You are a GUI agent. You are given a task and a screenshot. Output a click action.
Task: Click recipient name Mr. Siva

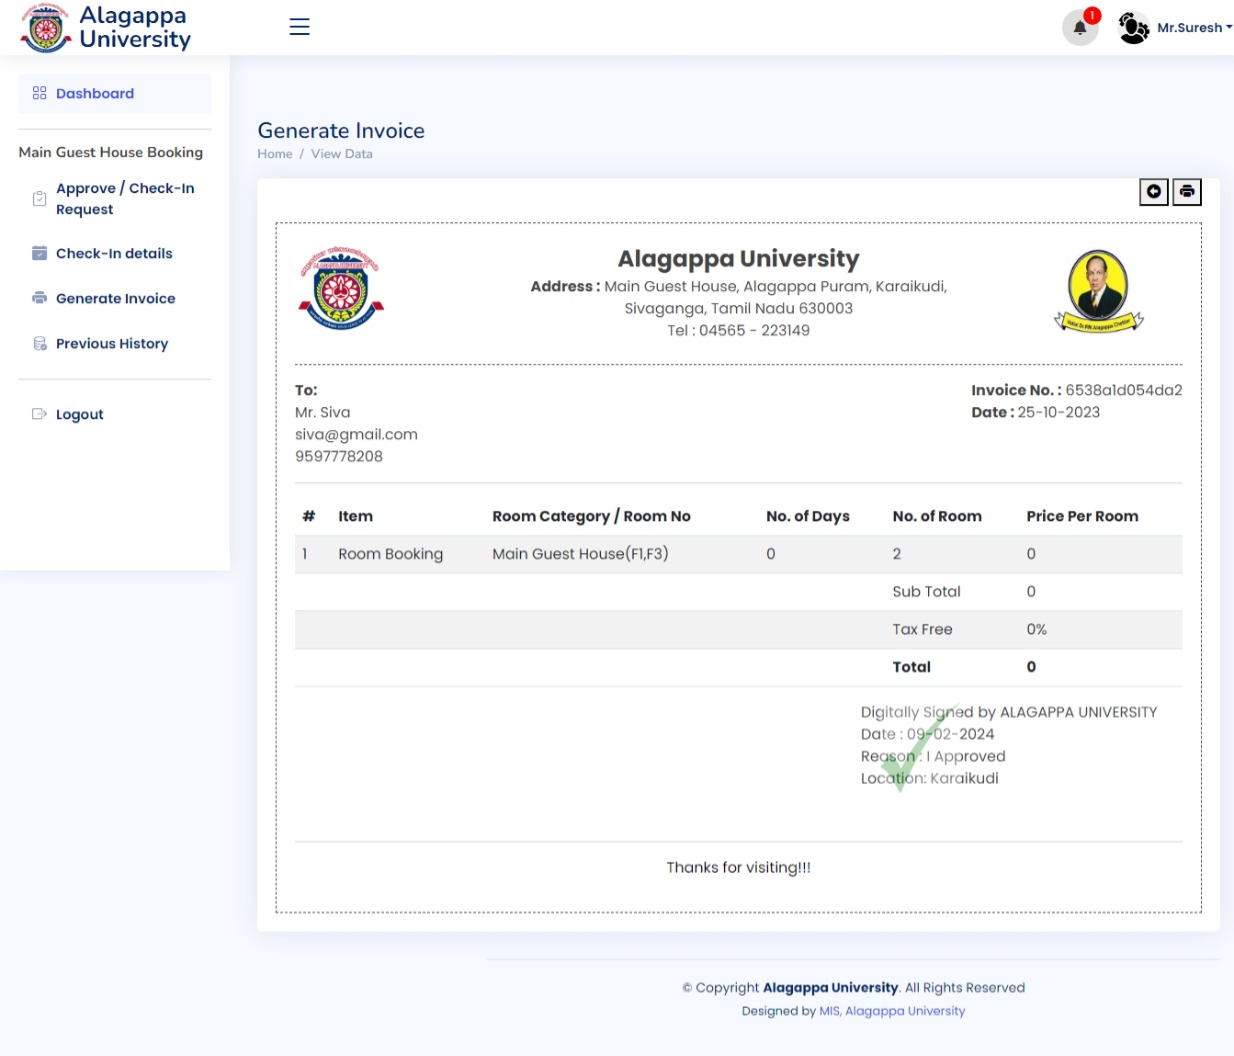(x=323, y=413)
